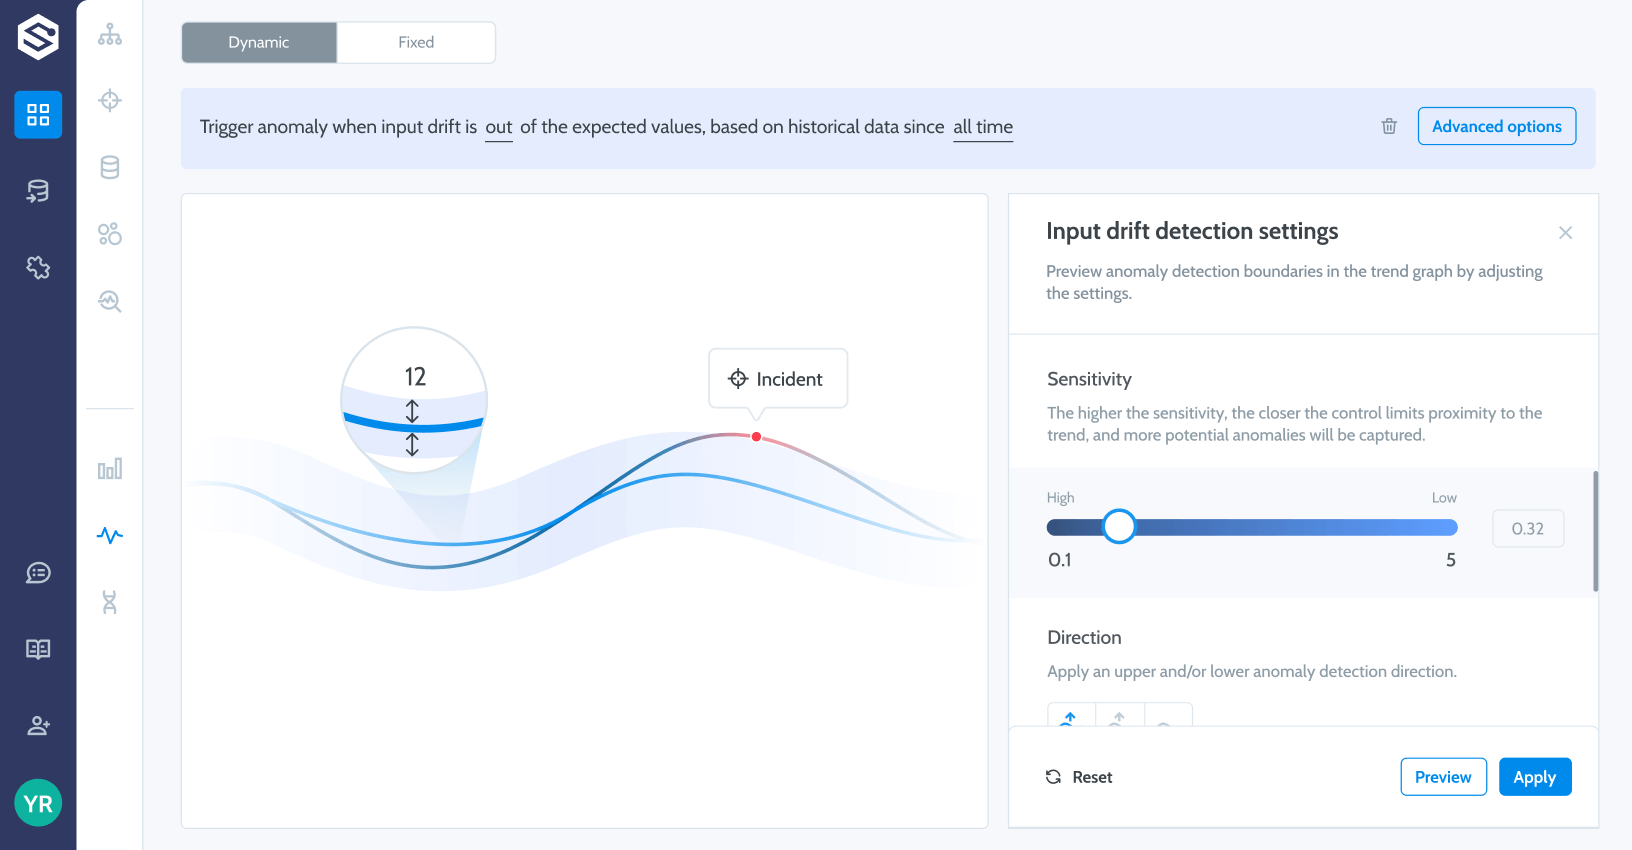Click the Preview button

pyautogui.click(x=1443, y=777)
